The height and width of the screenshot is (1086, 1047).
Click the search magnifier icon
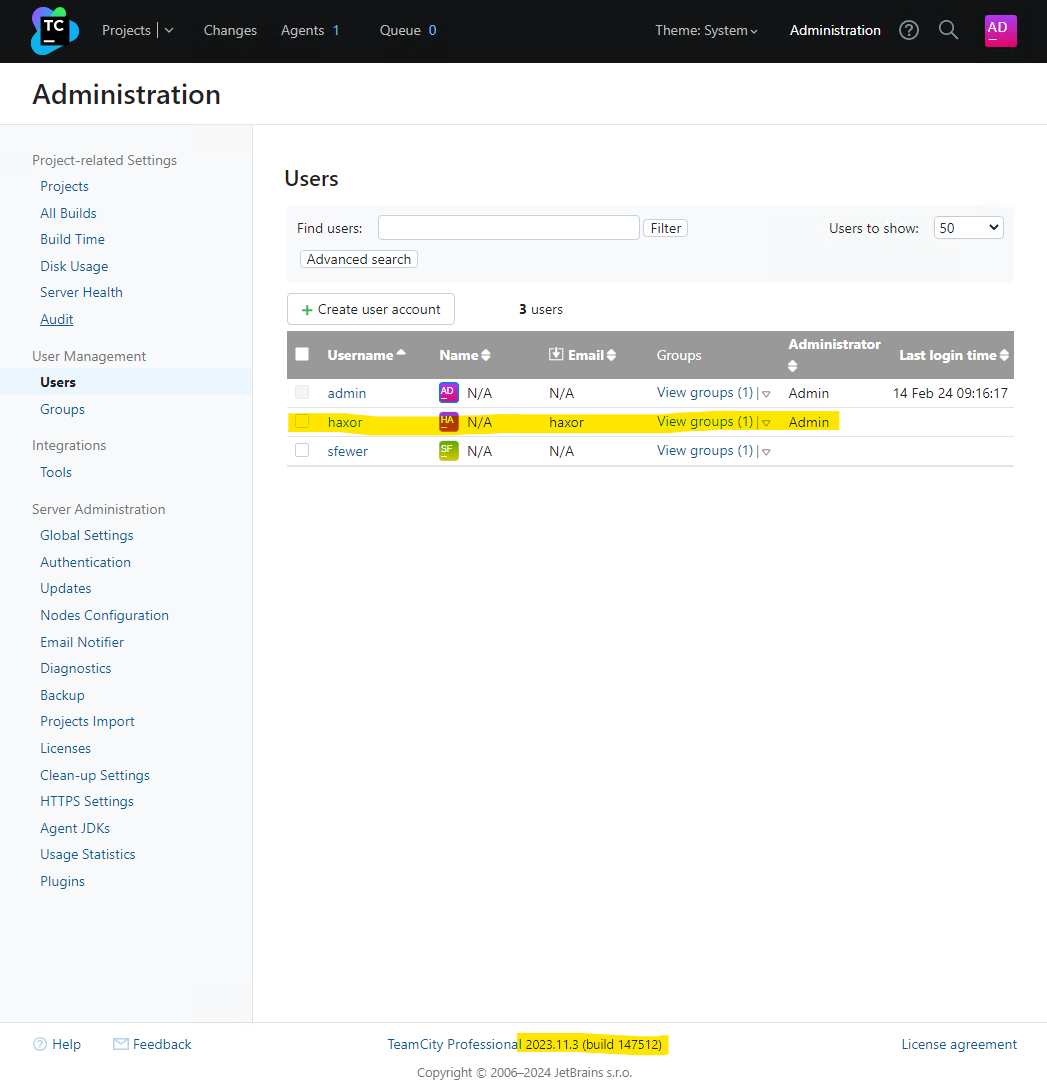(x=948, y=30)
